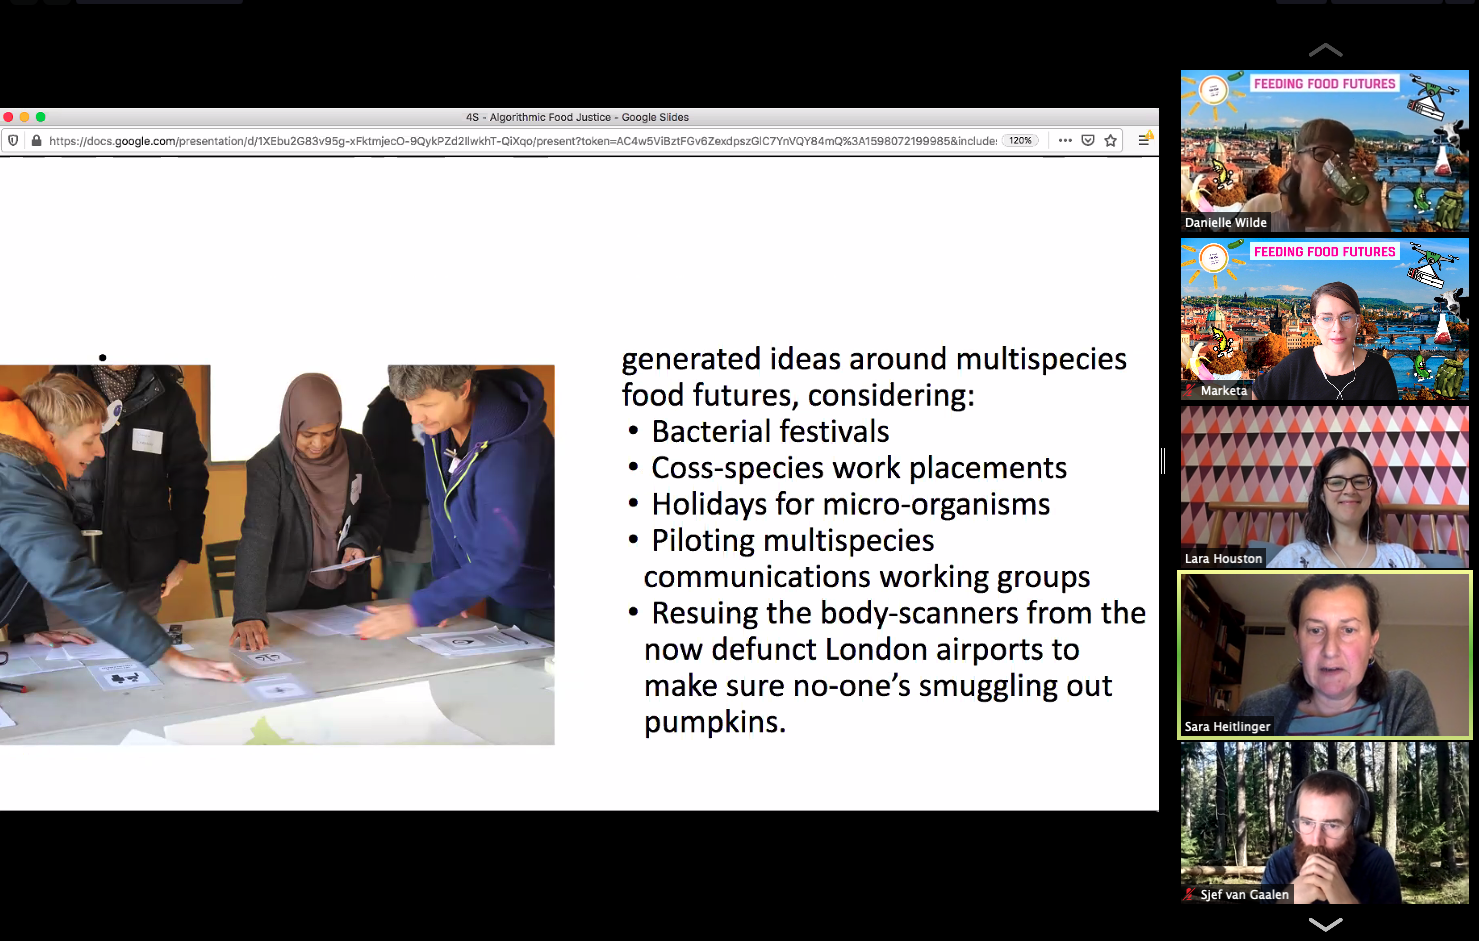Click the 'Bacterial festivals' bullet text

770,432
